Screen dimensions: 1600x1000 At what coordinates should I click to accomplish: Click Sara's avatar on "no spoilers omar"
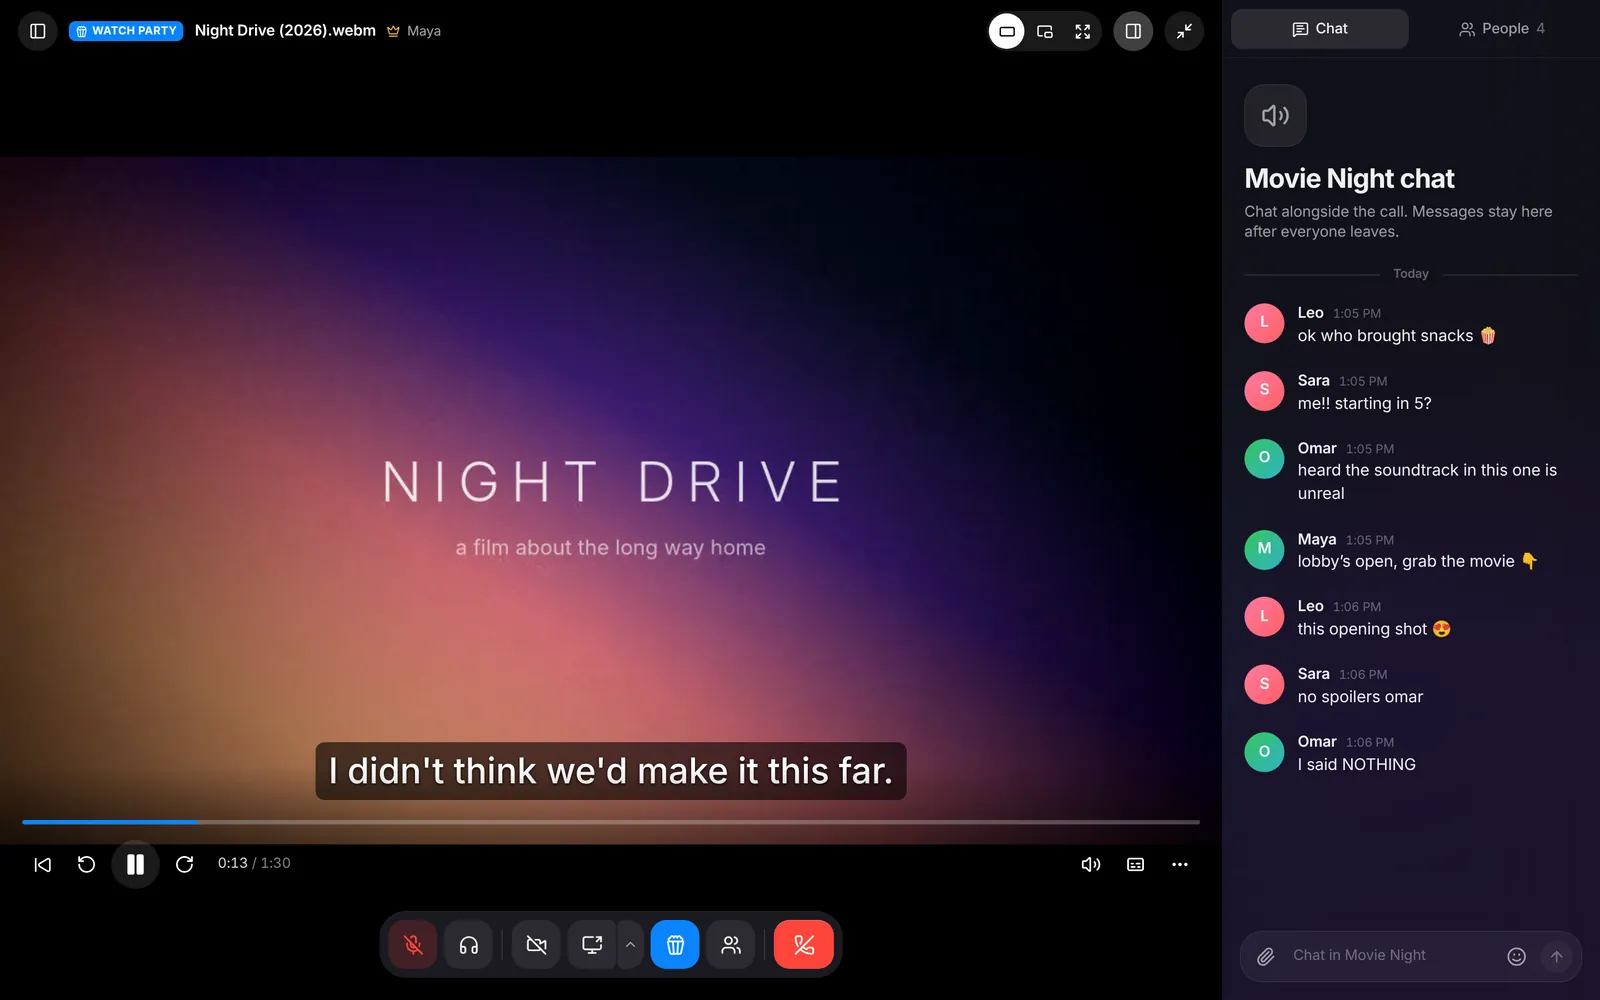pyautogui.click(x=1264, y=684)
